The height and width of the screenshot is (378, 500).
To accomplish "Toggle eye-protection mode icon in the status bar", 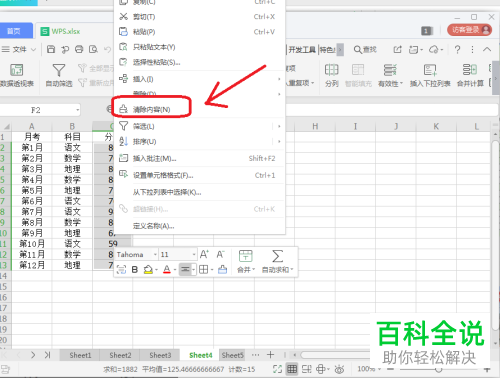I will [339, 369].
